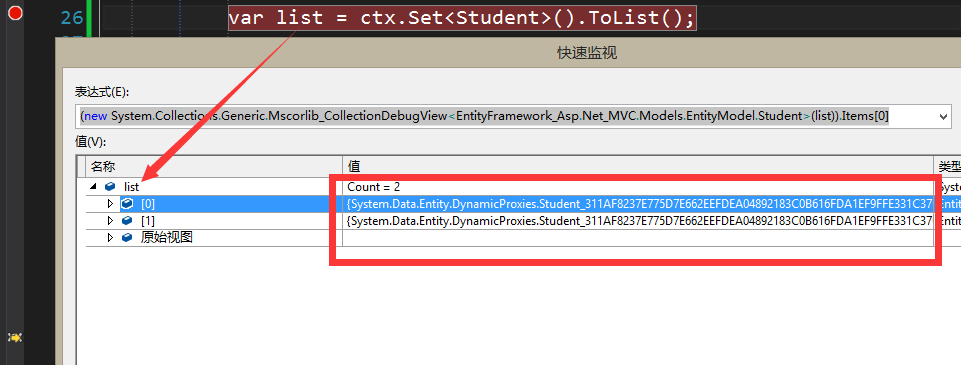Click the 值 column header
Screen dimensions: 961x365
[x=637, y=167]
